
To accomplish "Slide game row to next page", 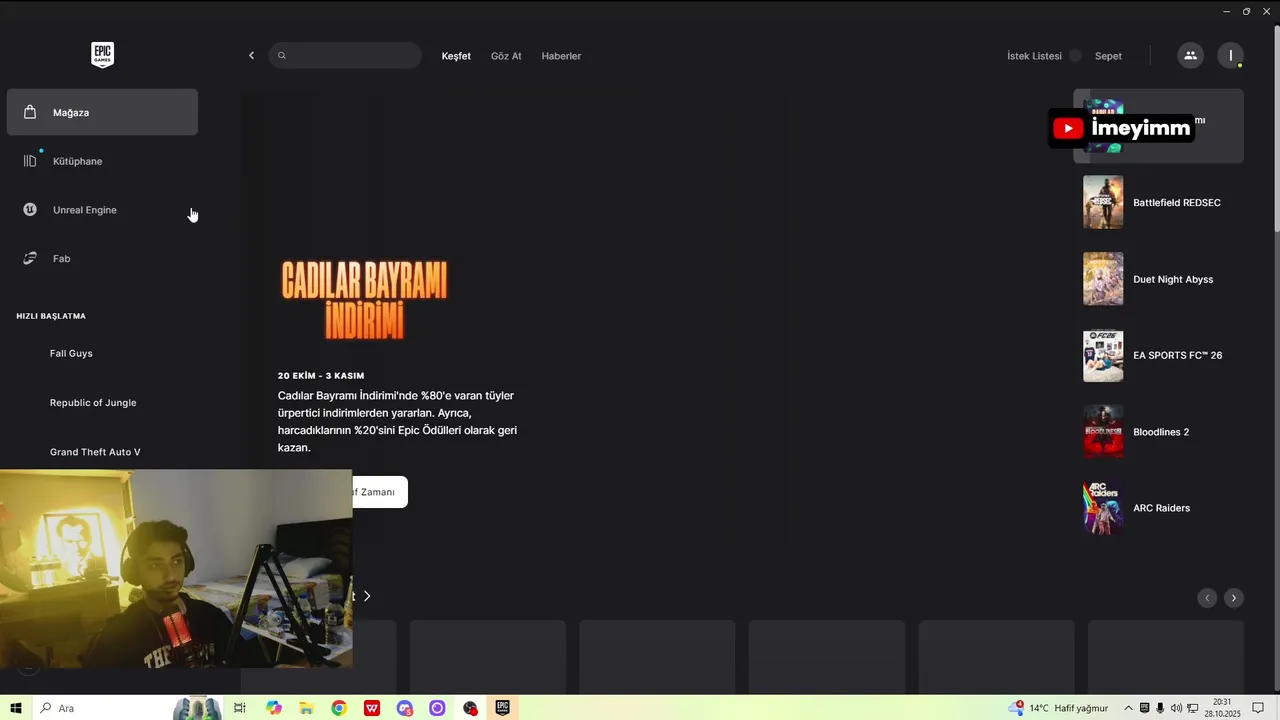I will point(1234,598).
